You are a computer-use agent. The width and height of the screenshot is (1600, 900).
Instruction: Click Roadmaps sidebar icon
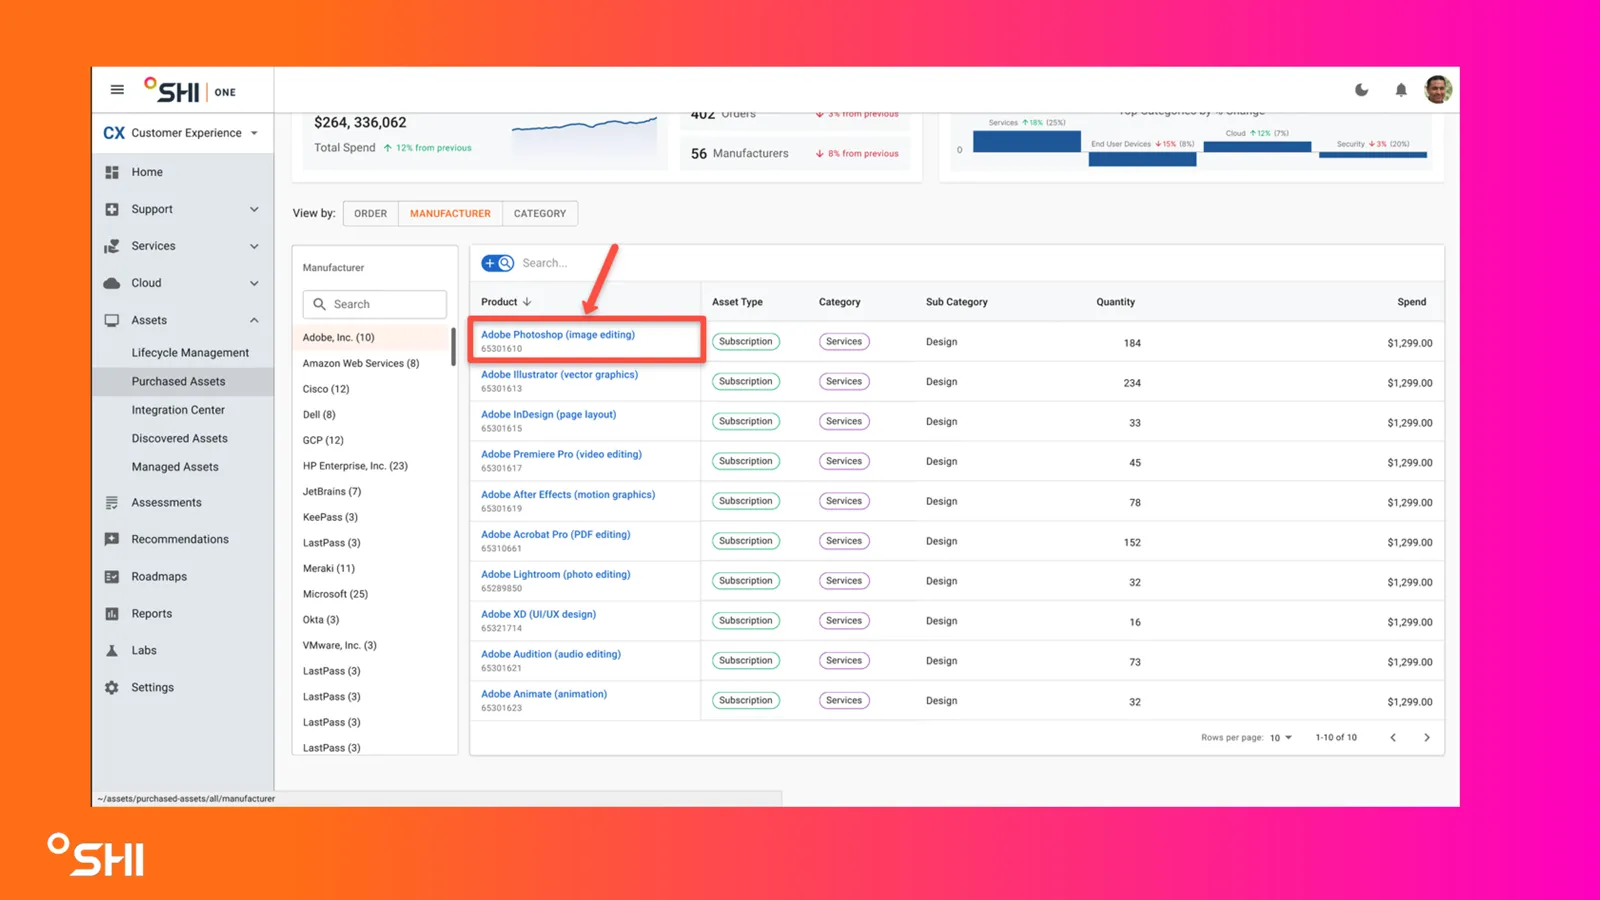112,577
